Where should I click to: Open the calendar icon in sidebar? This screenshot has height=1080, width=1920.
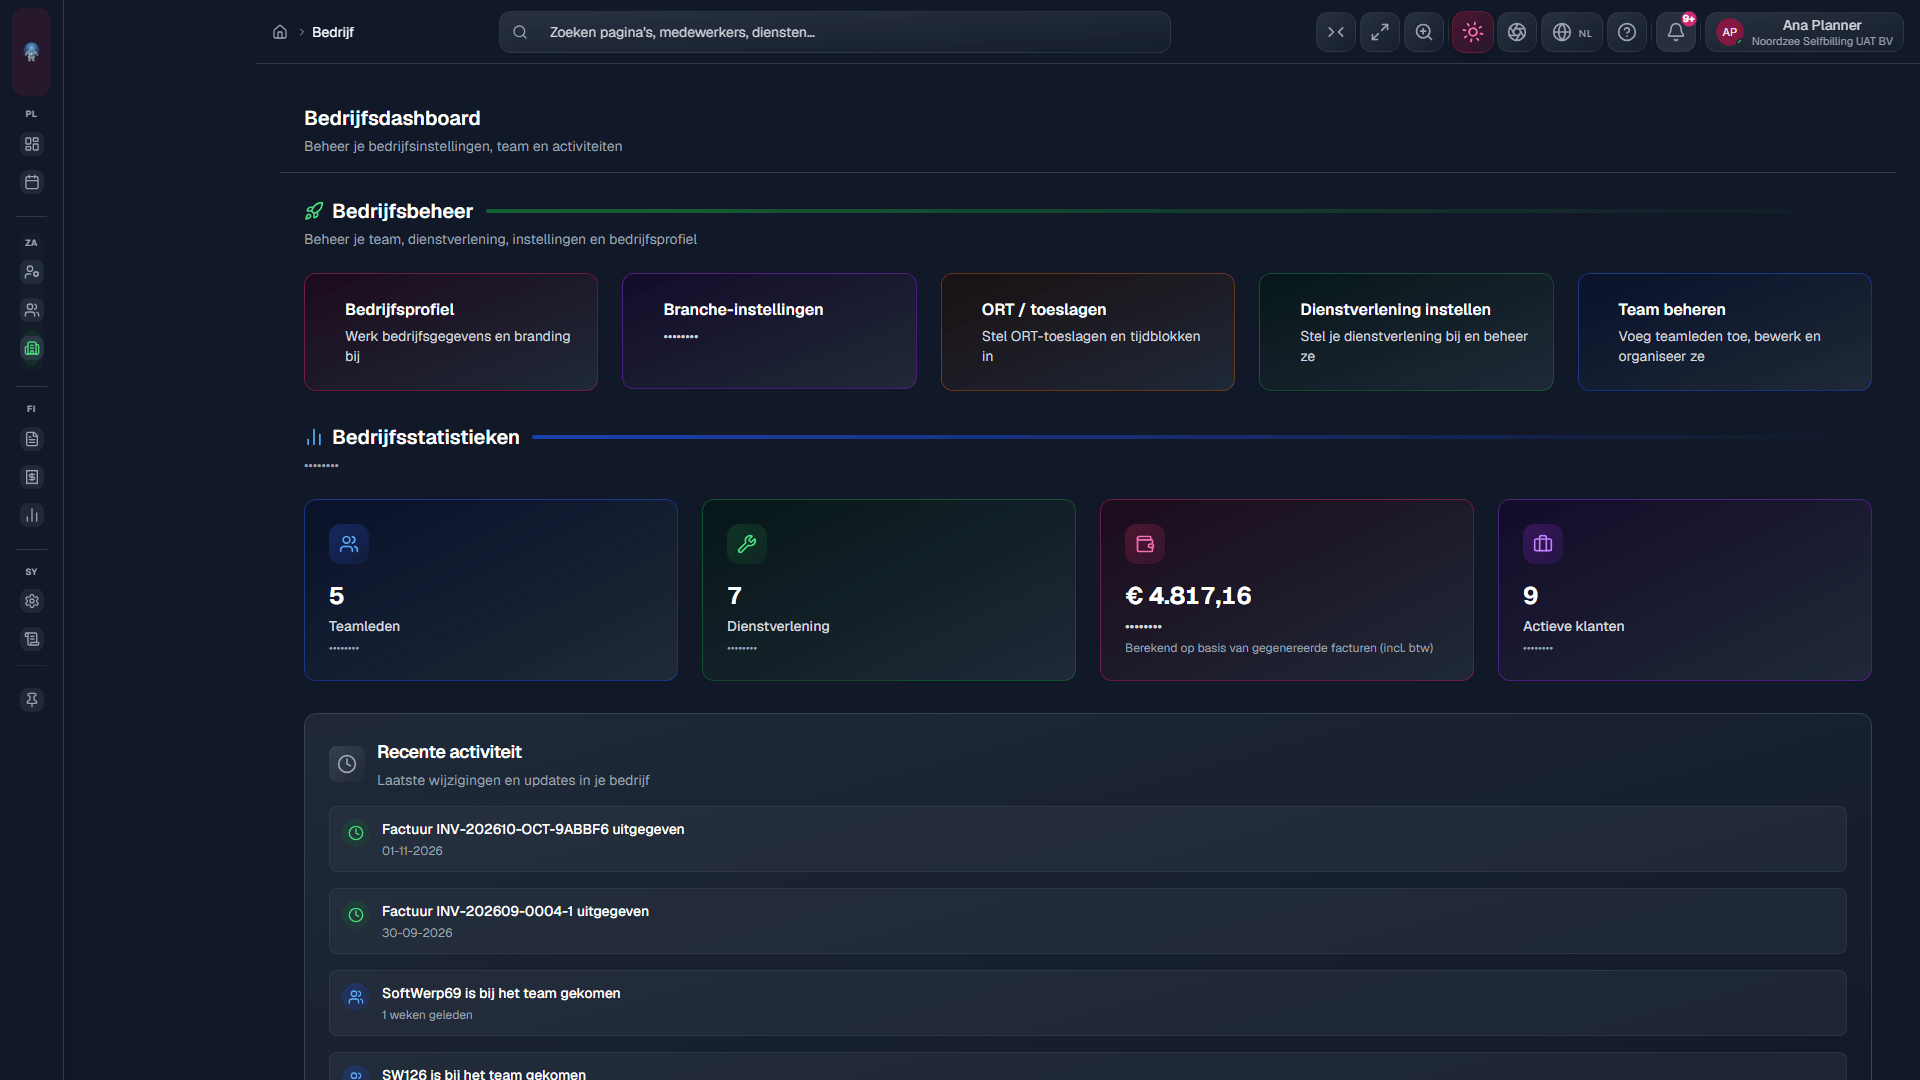pos(32,182)
